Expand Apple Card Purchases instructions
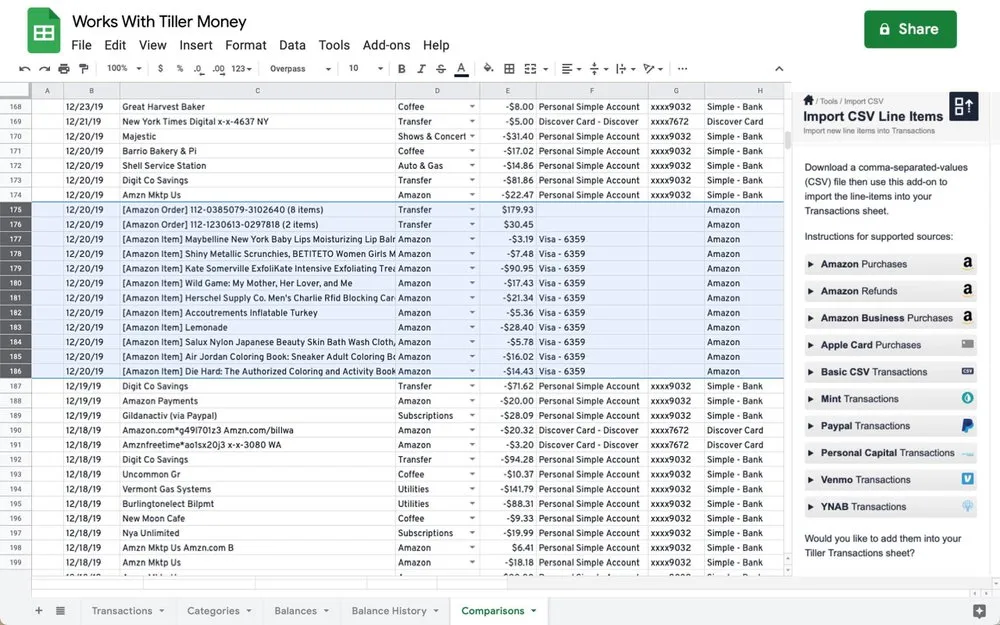The width and height of the screenshot is (1000, 625). 890,345
